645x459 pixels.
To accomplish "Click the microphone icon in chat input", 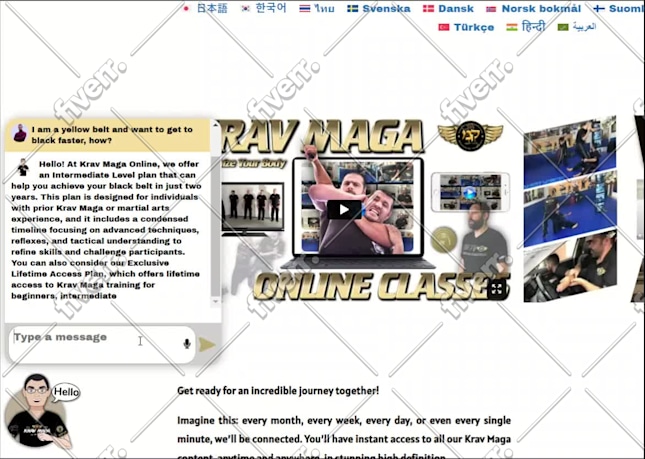I will click(187, 344).
